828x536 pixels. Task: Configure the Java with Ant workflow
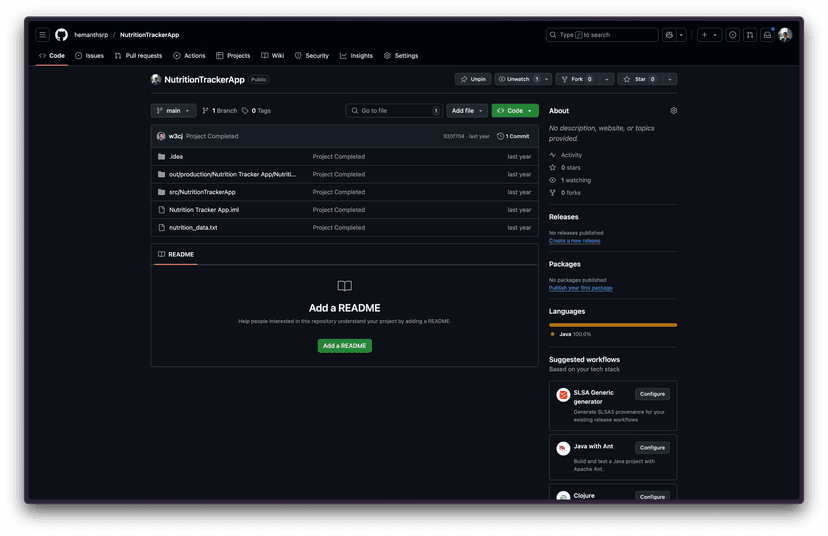652,448
